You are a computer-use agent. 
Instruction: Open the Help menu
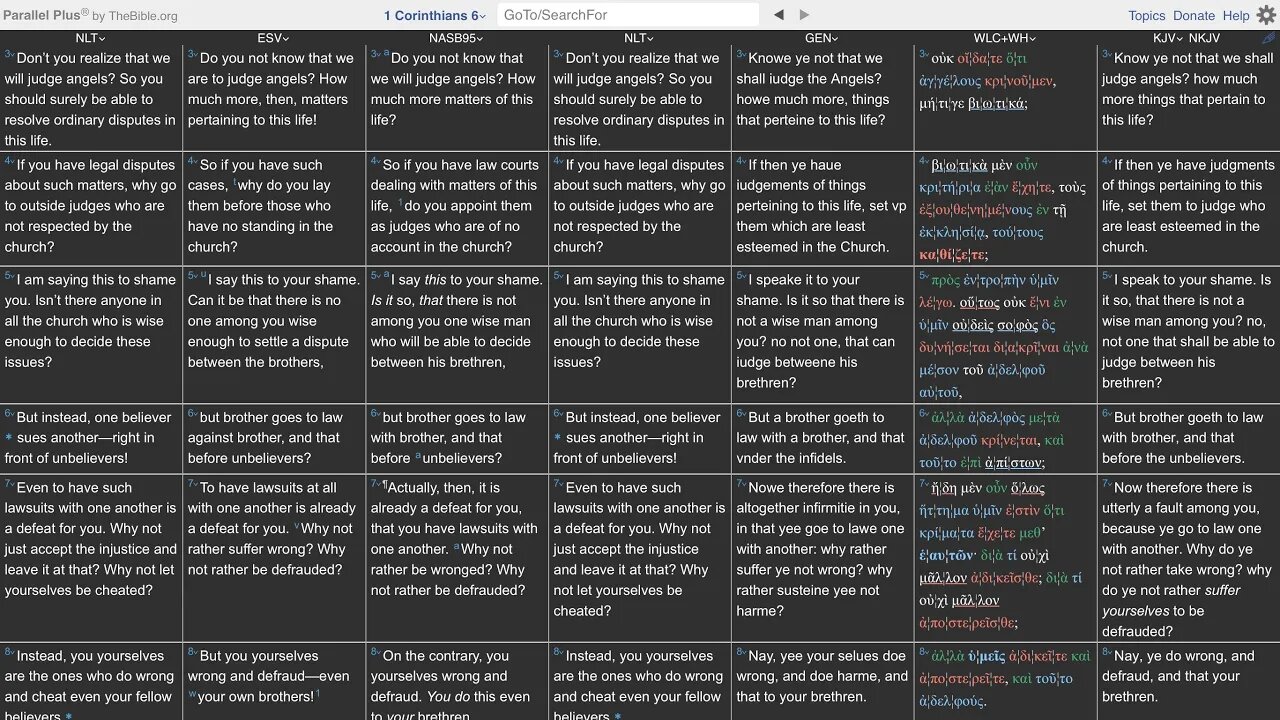click(1236, 15)
